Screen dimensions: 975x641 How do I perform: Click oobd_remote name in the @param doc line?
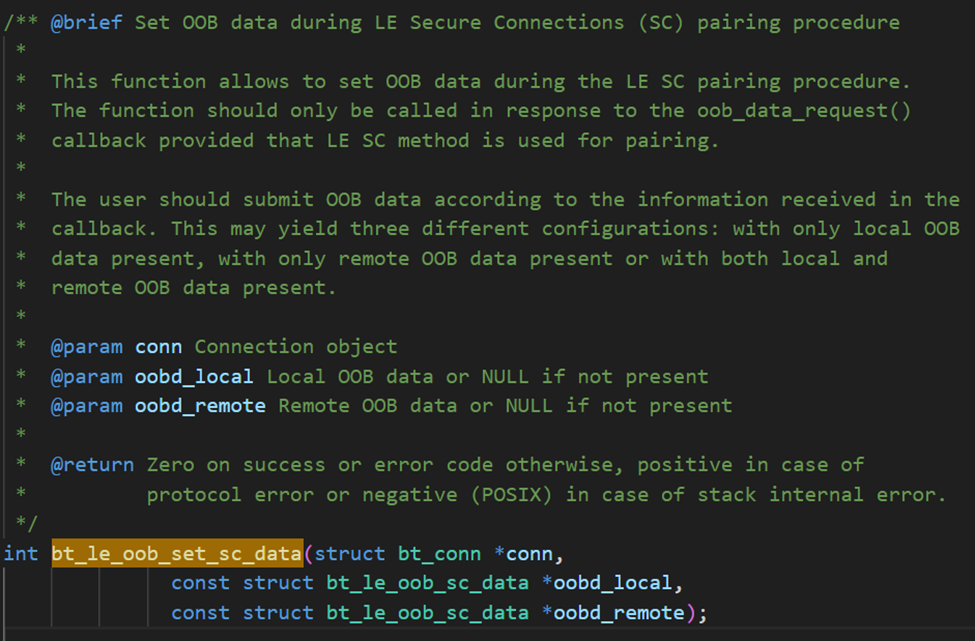pos(200,406)
